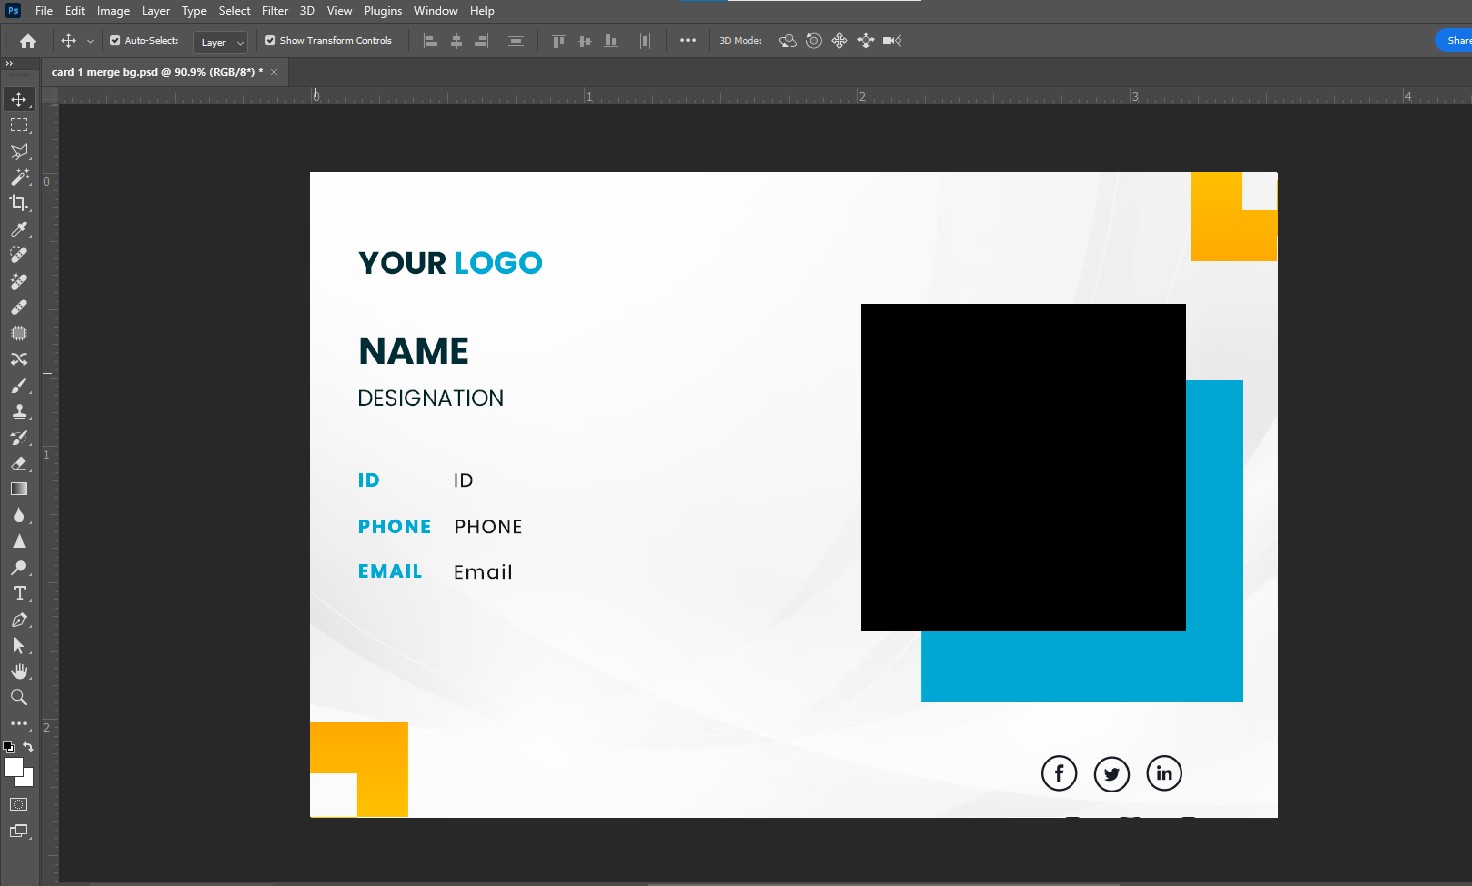Click the Share button
1472x886 pixels.
(1456, 41)
